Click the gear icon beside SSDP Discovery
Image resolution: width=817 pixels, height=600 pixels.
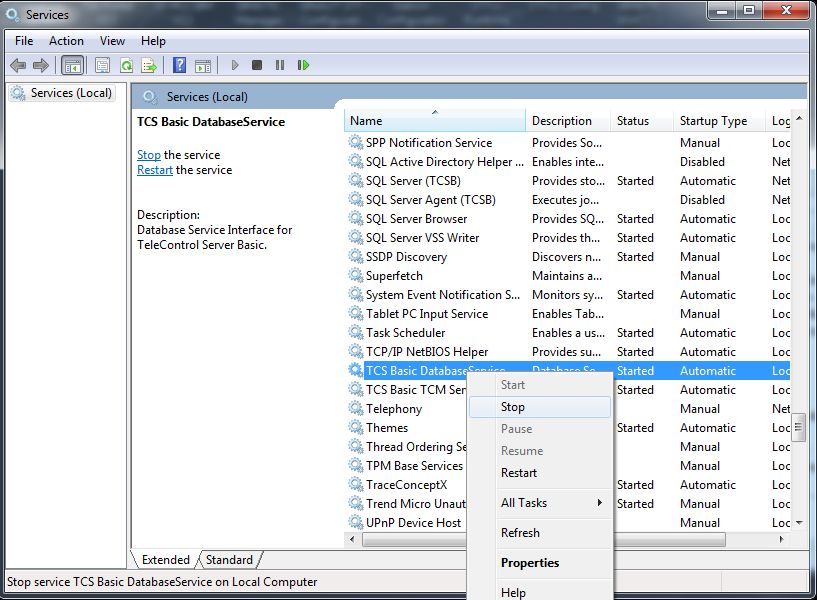[356, 257]
